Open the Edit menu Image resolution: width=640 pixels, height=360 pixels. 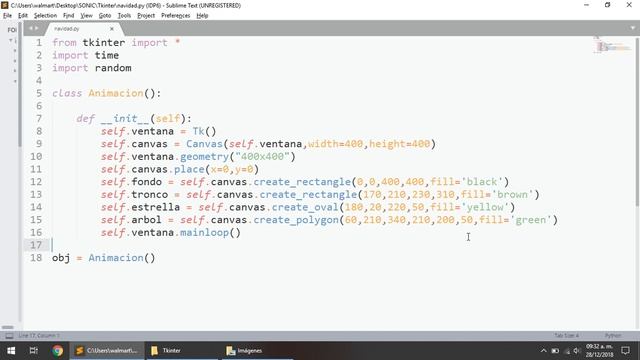click(x=23, y=16)
